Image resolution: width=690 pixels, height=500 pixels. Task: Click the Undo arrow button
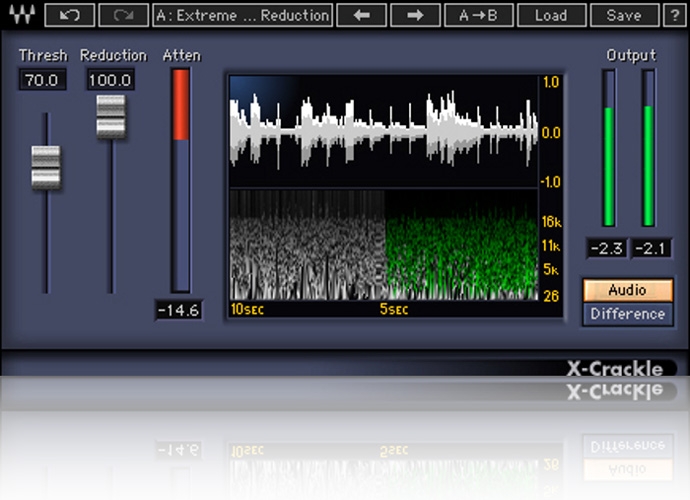(70, 15)
